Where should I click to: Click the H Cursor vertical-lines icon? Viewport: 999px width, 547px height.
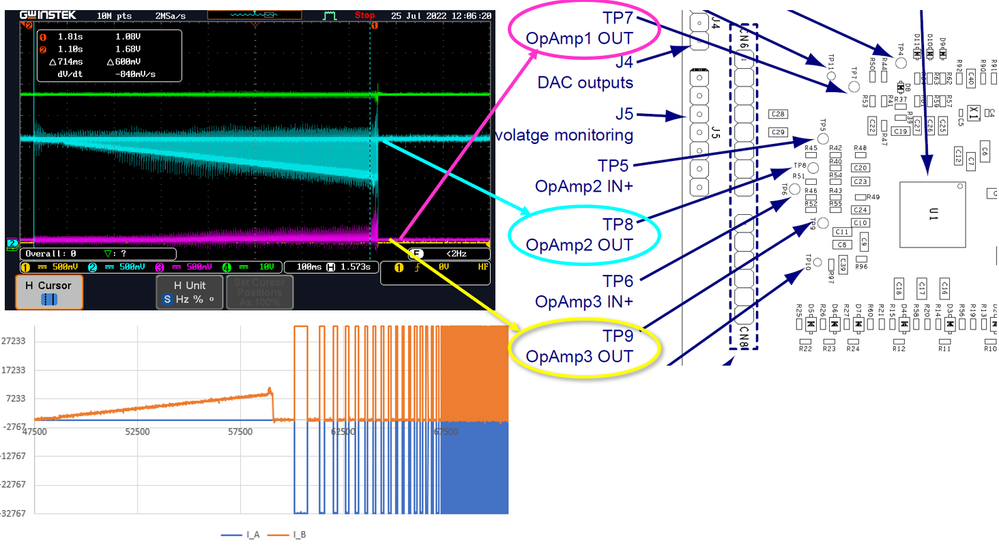coord(49,299)
